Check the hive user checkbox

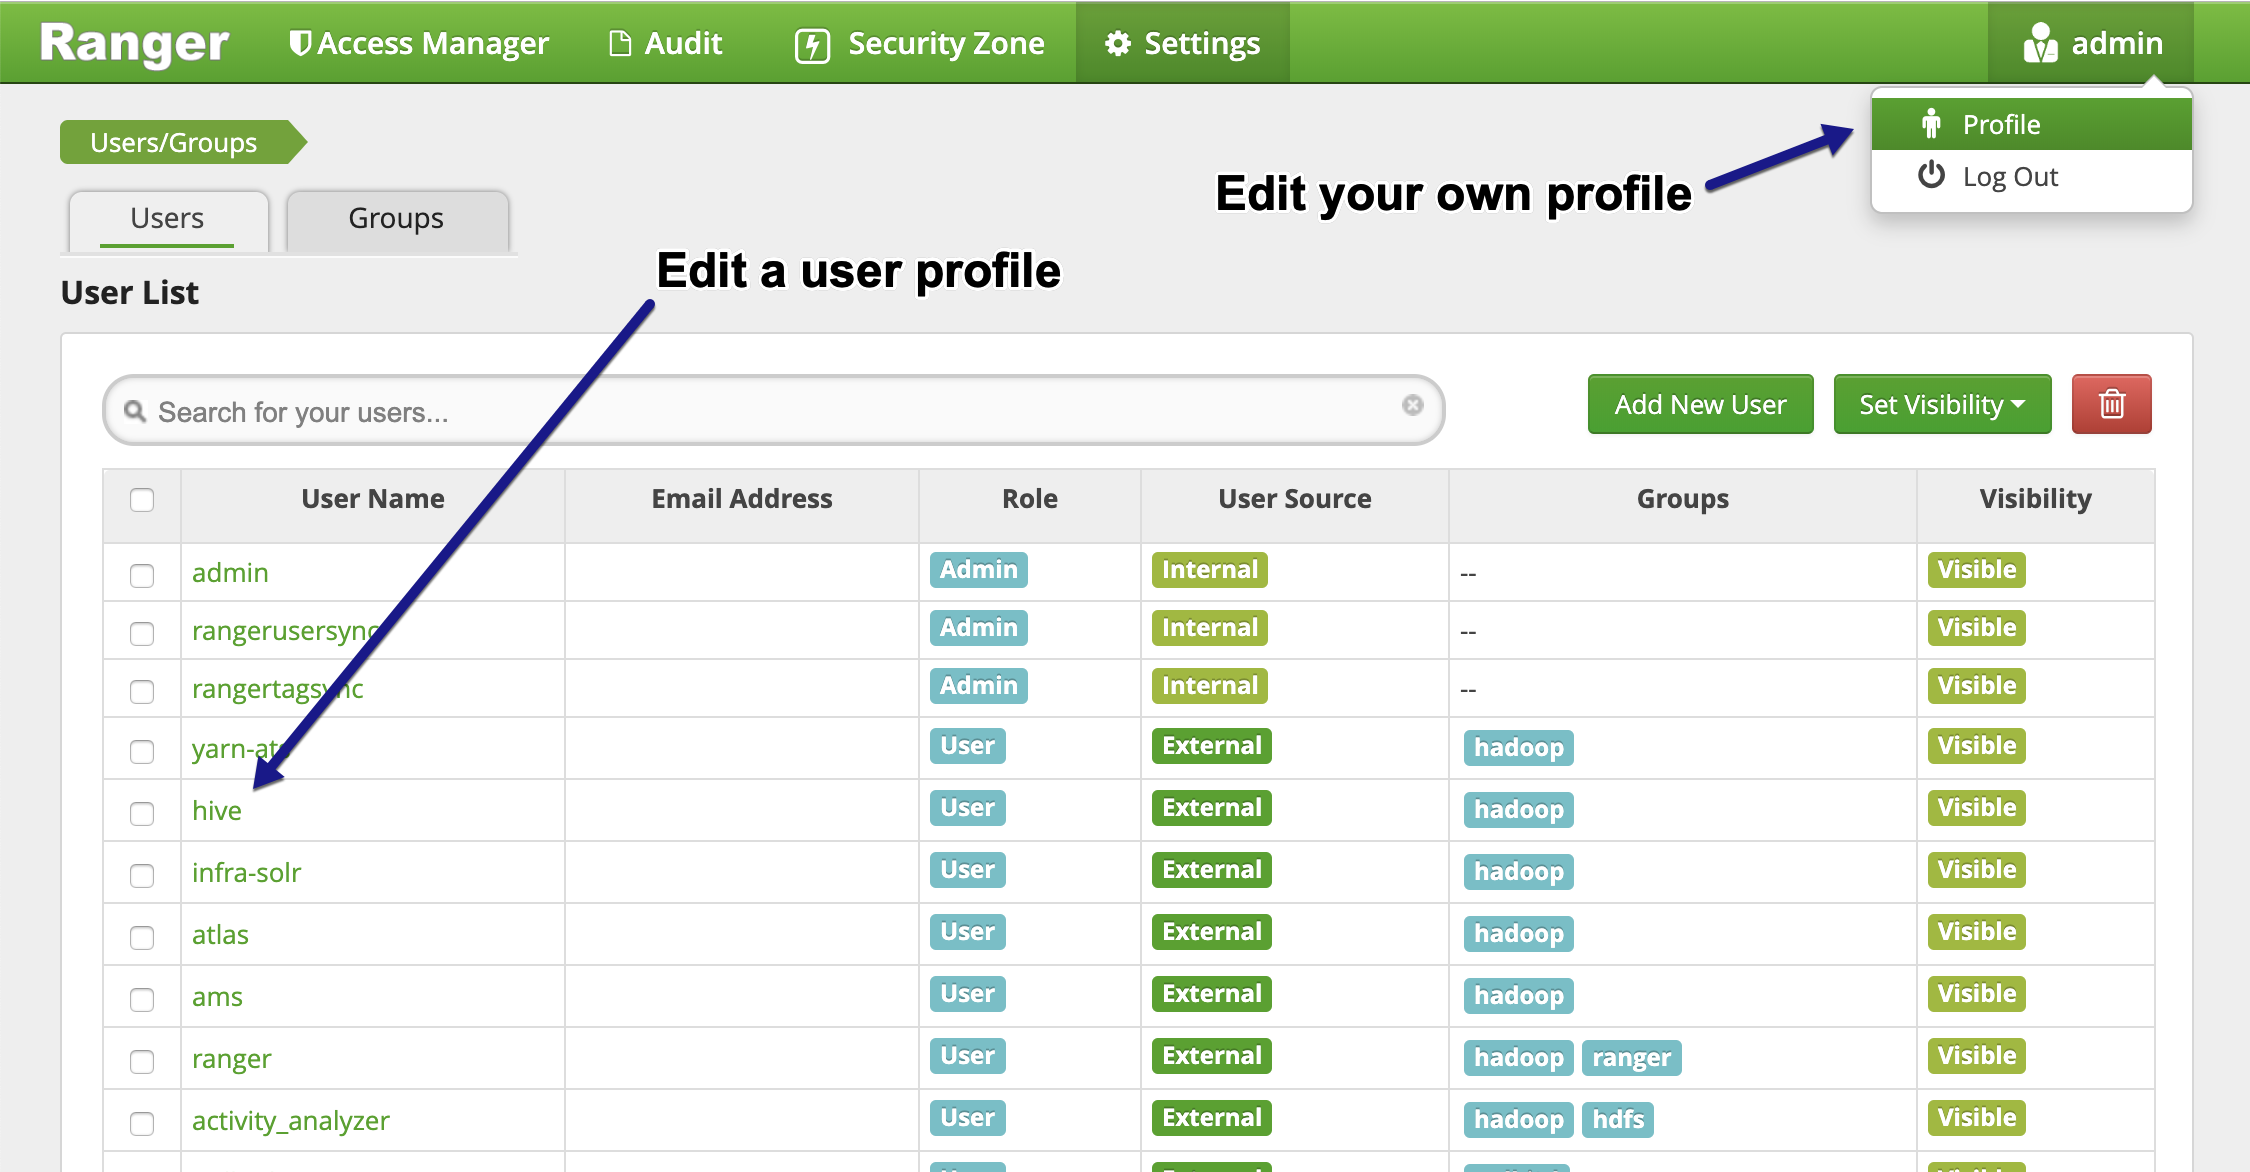click(142, 813)
